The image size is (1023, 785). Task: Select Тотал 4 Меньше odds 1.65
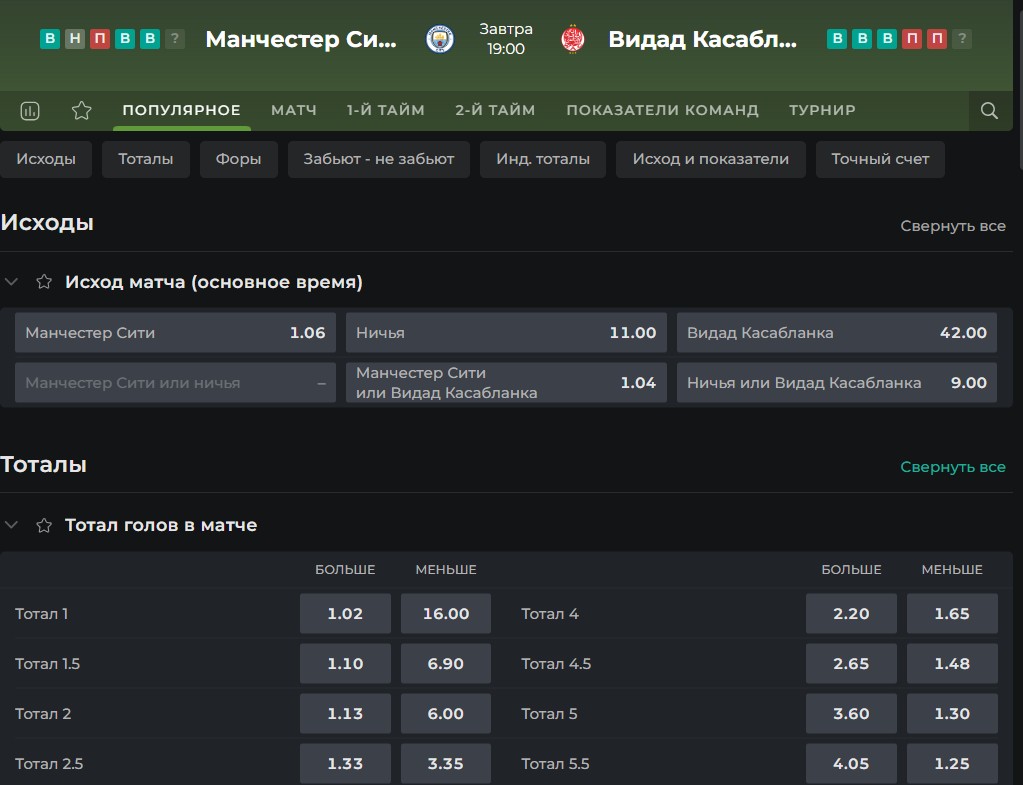tap(952, 613)
